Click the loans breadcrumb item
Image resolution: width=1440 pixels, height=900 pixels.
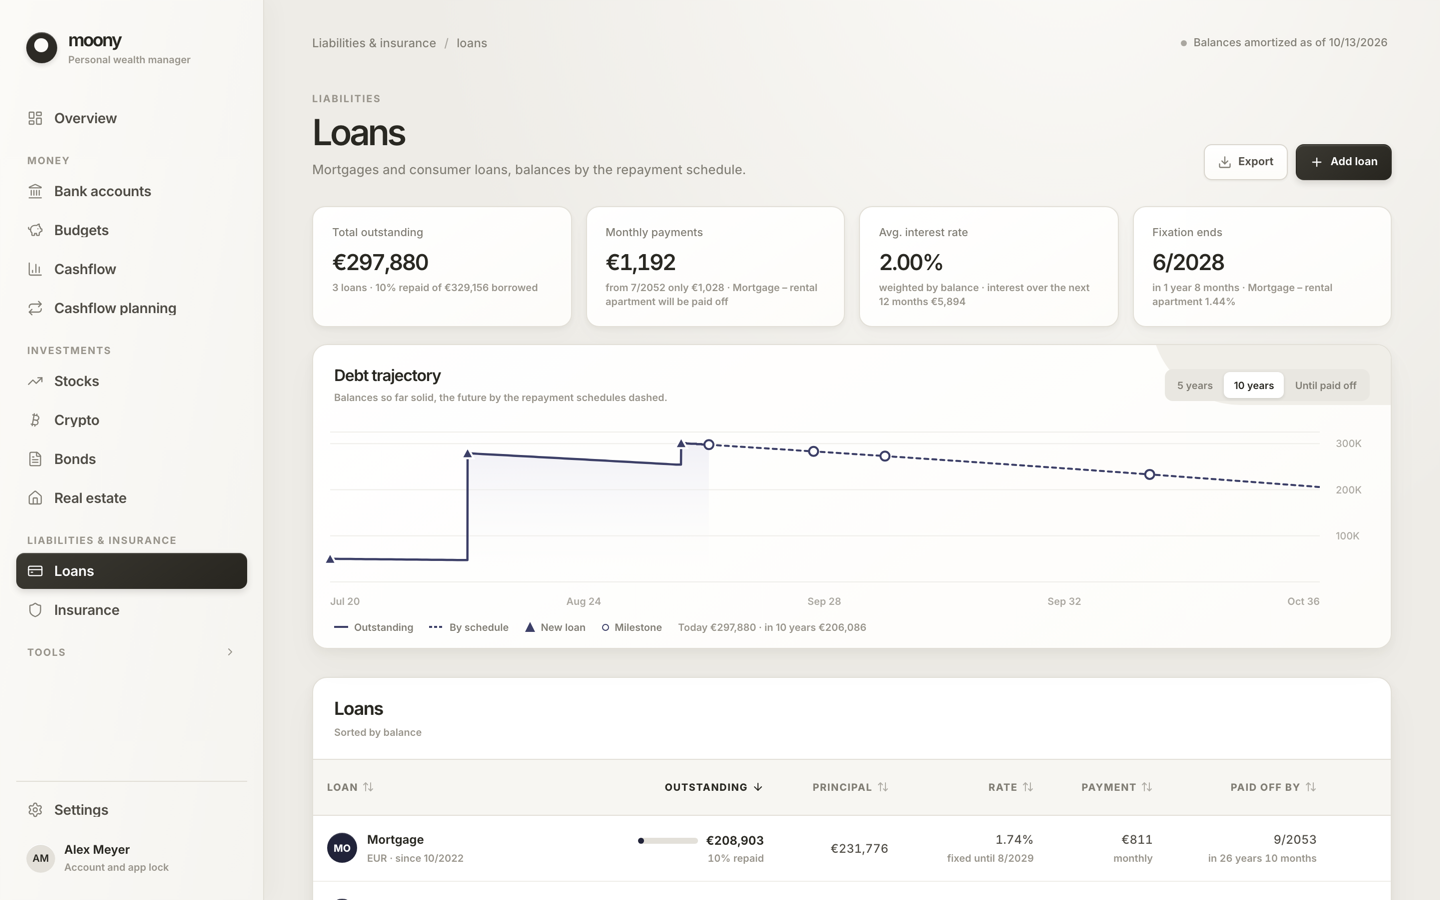[x=472, y=43]
